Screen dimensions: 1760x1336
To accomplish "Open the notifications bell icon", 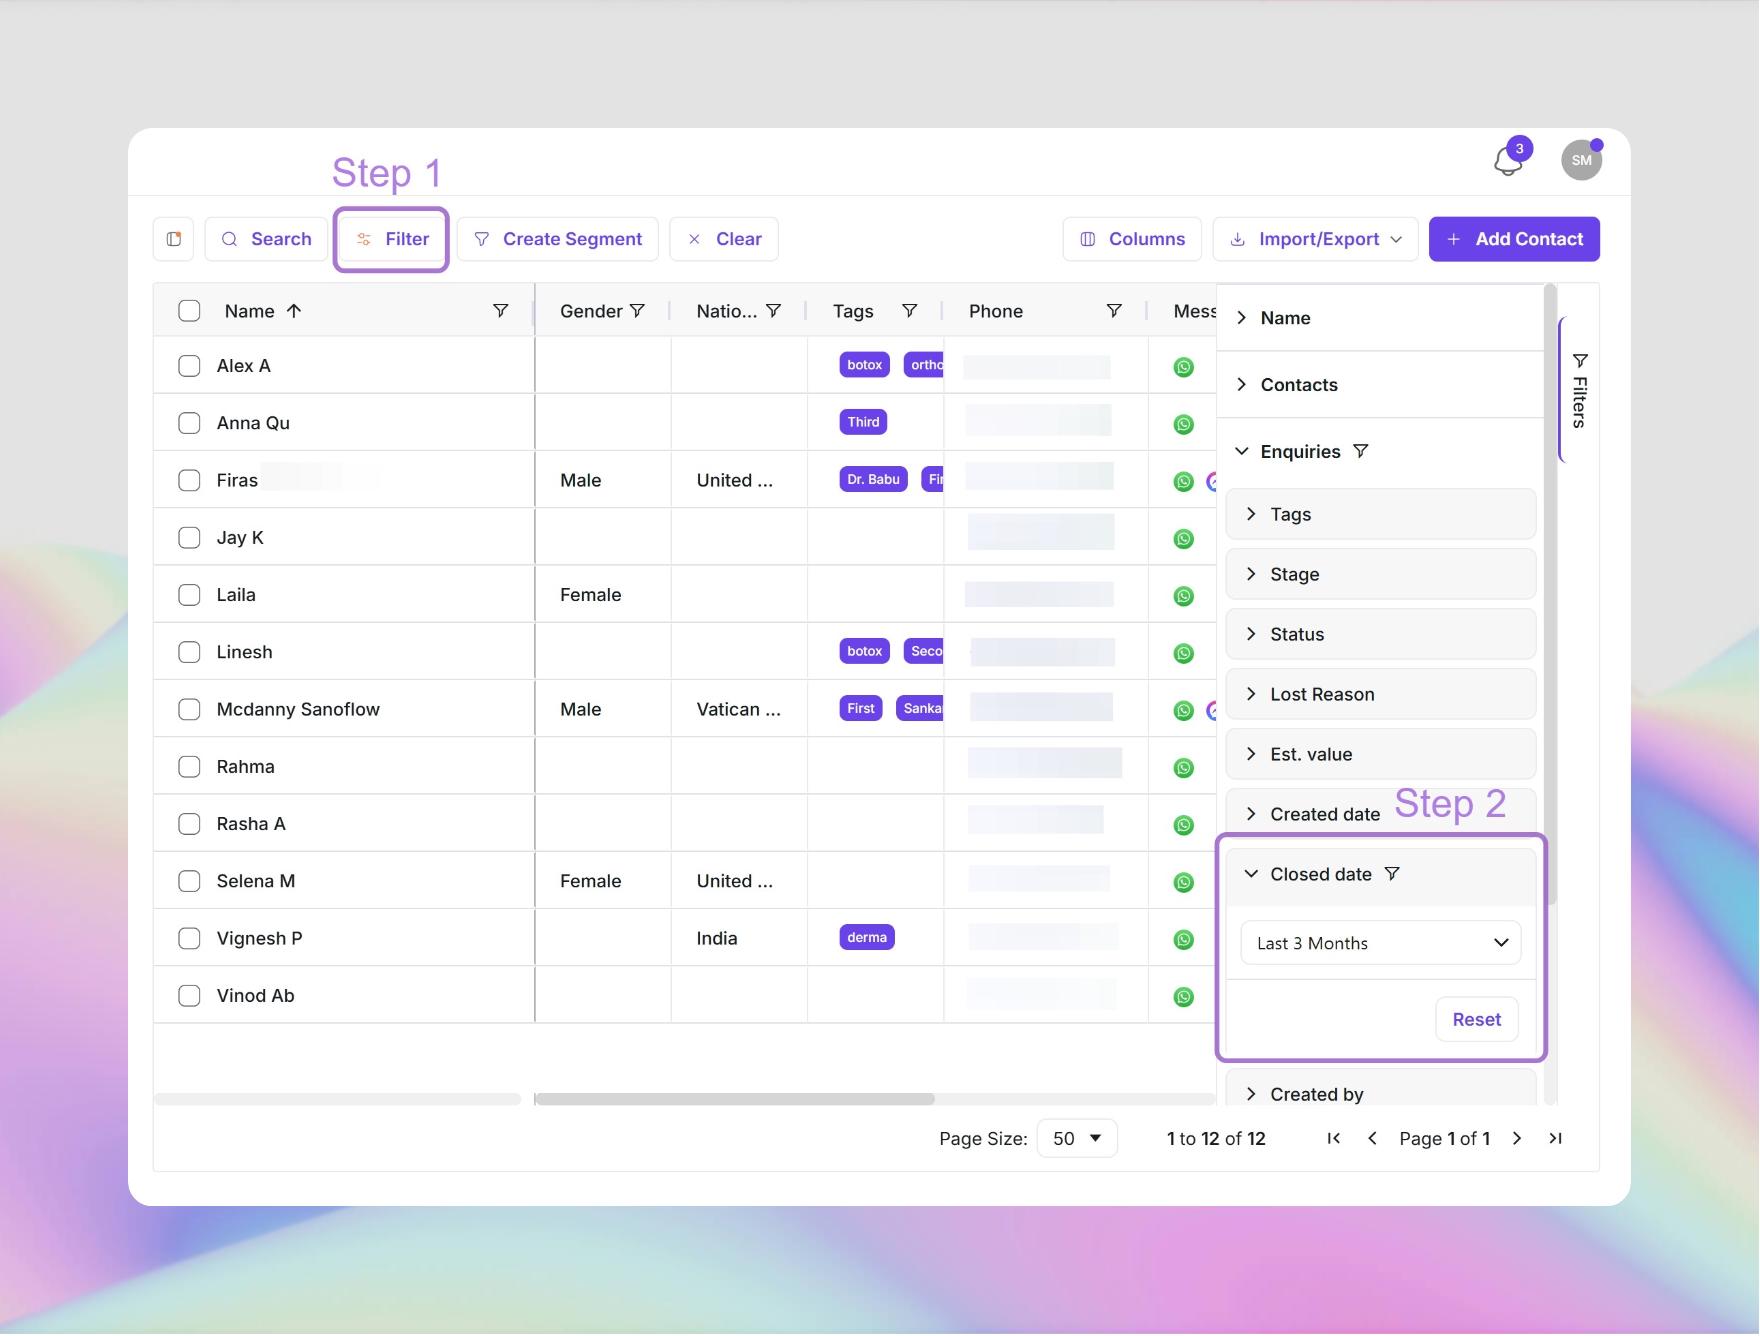I will pyautogui.click(x=1508, y=161).
